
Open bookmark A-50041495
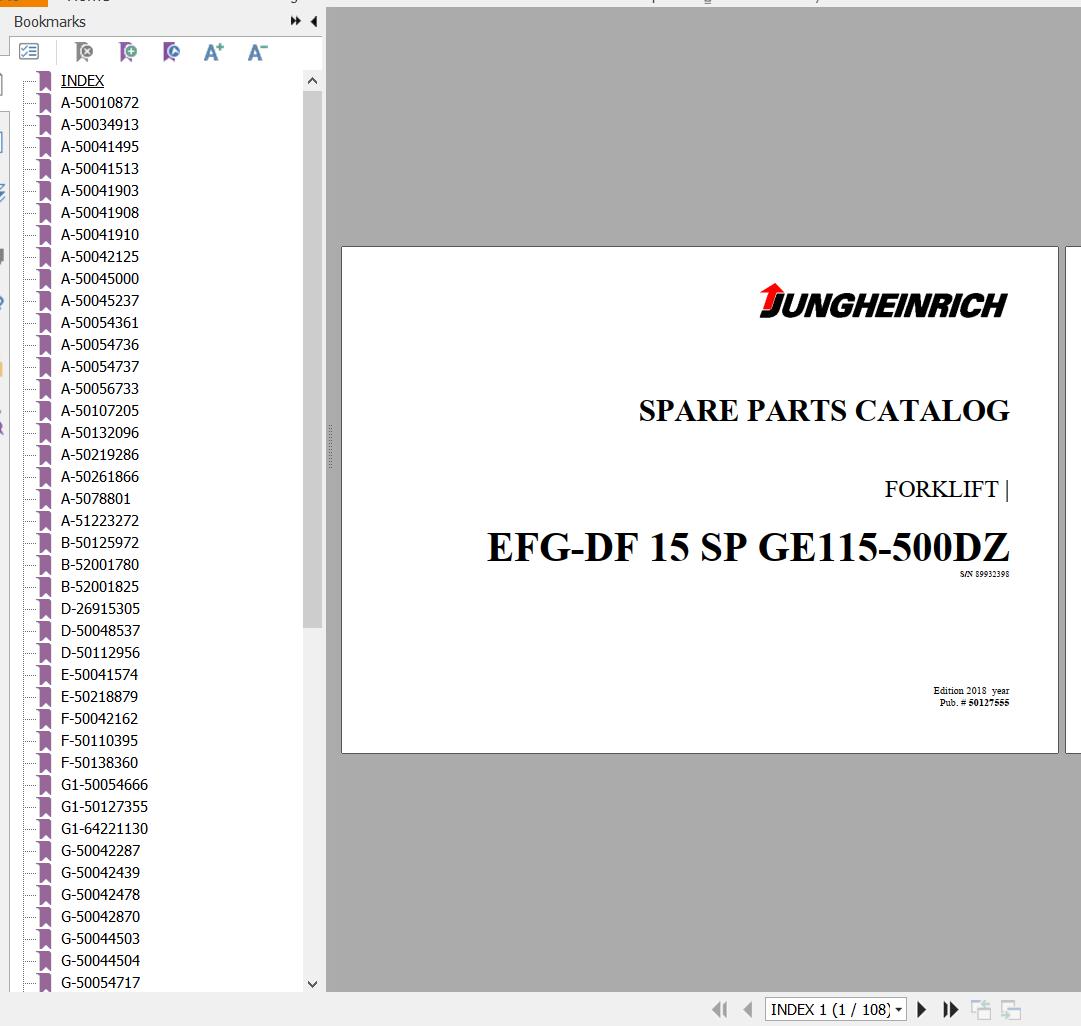pos(100,147)
